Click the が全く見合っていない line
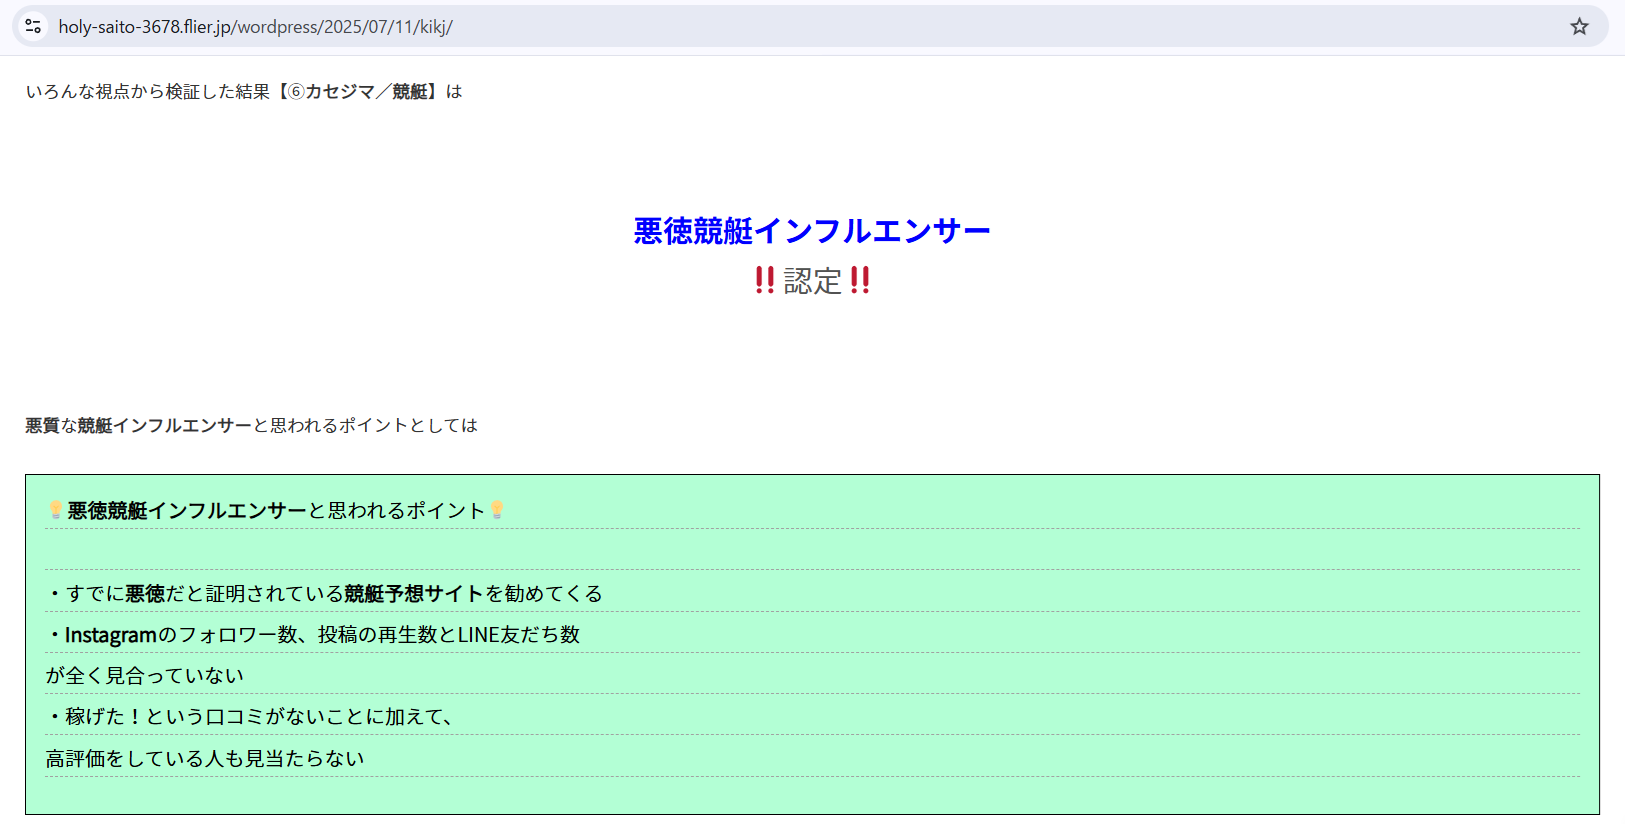Viewport: 1625px width, 824px height. click(x=145, y=676)
